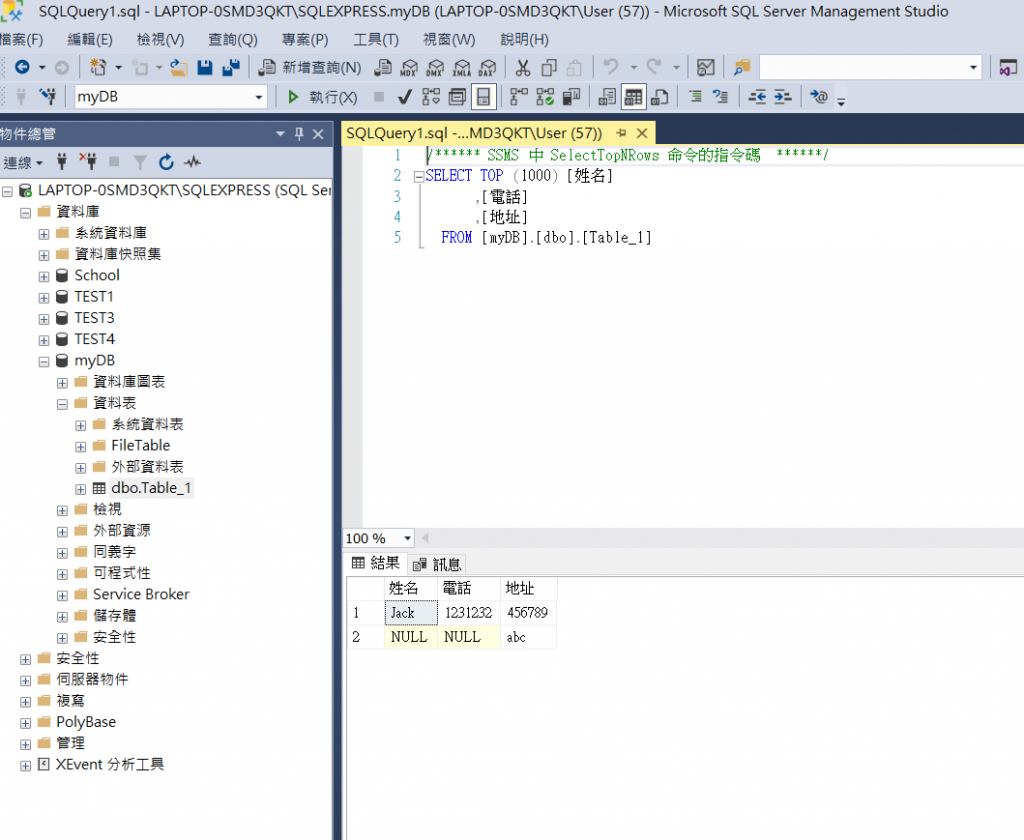Select the Service Broker tree item
This screenshot has height=840, width=1024.
[141, 594]
